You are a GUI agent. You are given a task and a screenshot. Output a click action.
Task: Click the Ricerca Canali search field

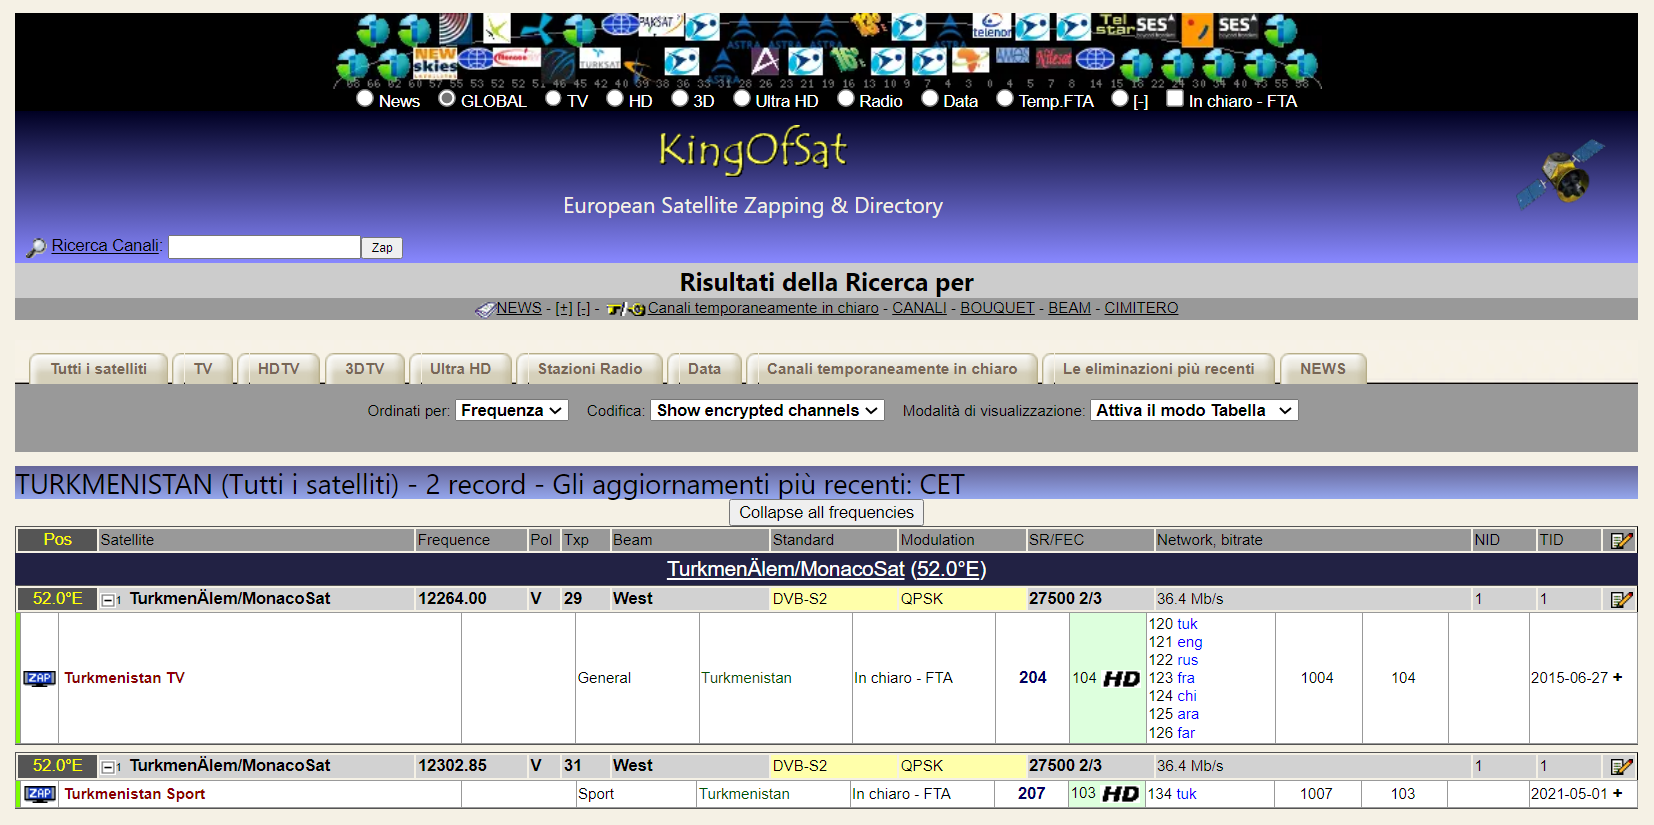pos(264,247)
